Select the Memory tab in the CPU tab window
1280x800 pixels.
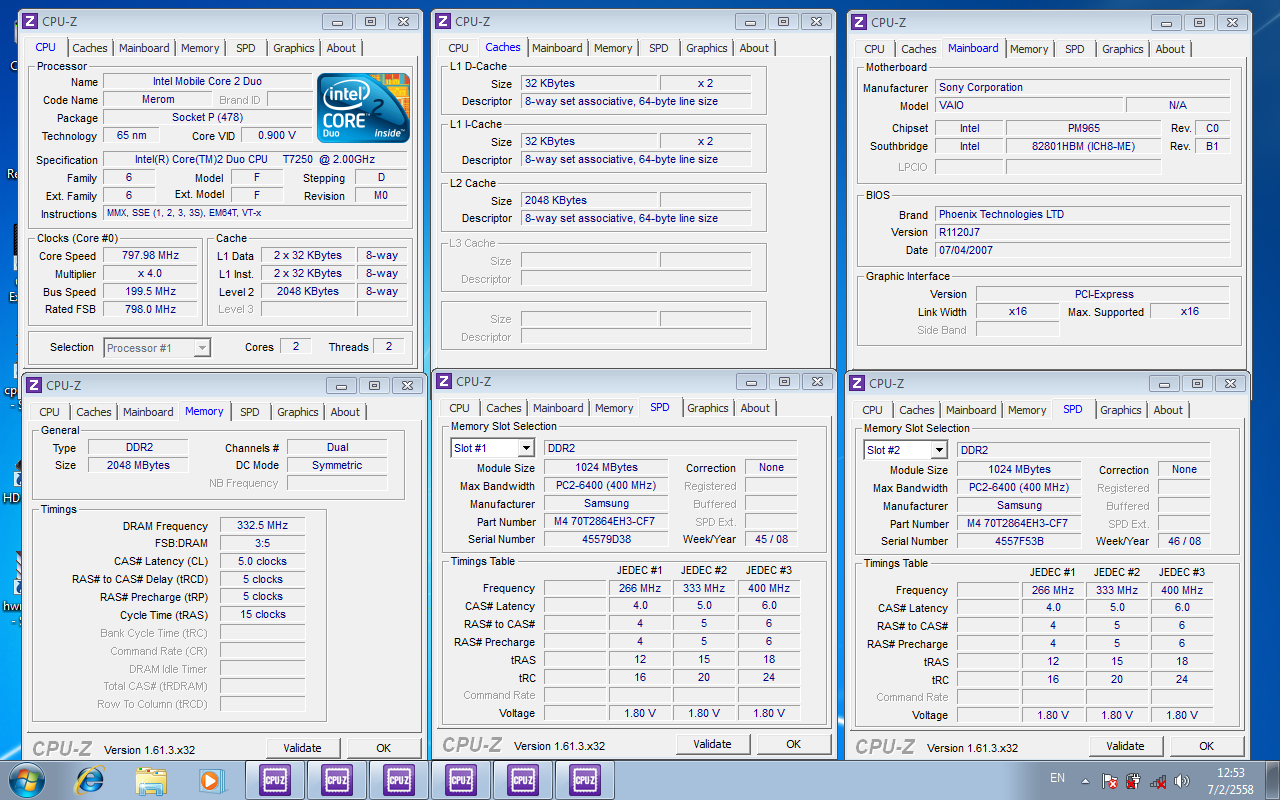click(200, 48)
